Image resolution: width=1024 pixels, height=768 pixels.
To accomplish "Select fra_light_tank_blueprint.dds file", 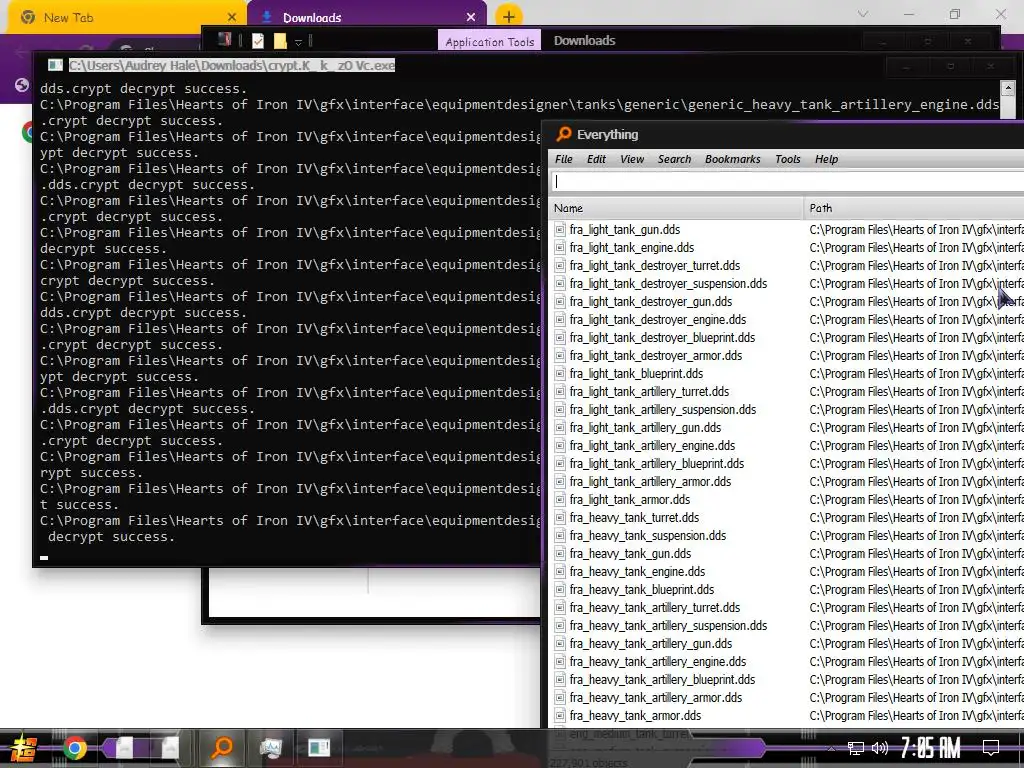I will (x=636, y=374).
